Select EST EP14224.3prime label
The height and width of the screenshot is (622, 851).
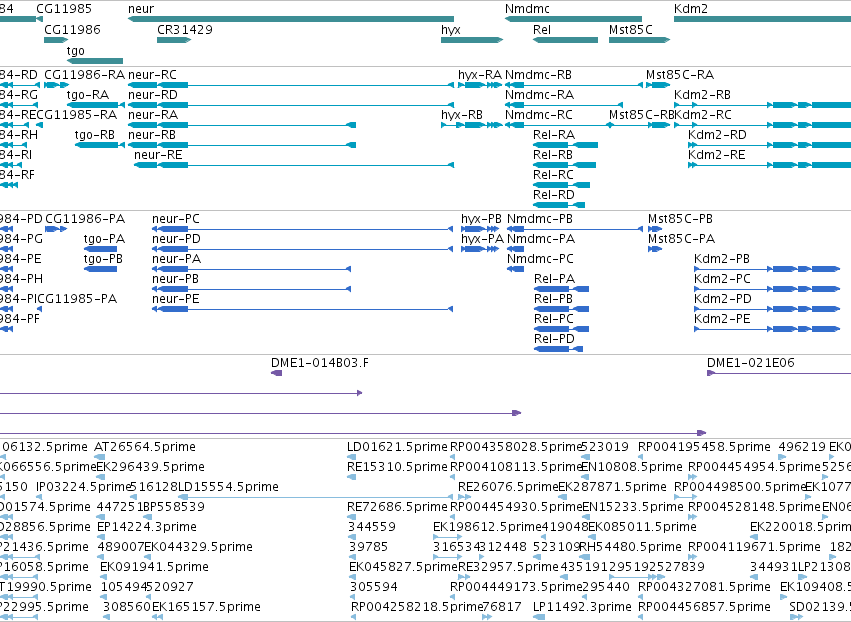147,527
